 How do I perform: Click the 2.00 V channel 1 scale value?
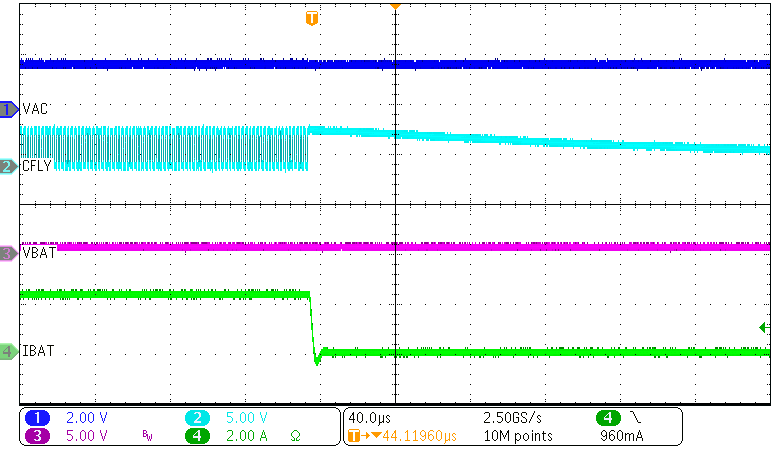[87, 418]
